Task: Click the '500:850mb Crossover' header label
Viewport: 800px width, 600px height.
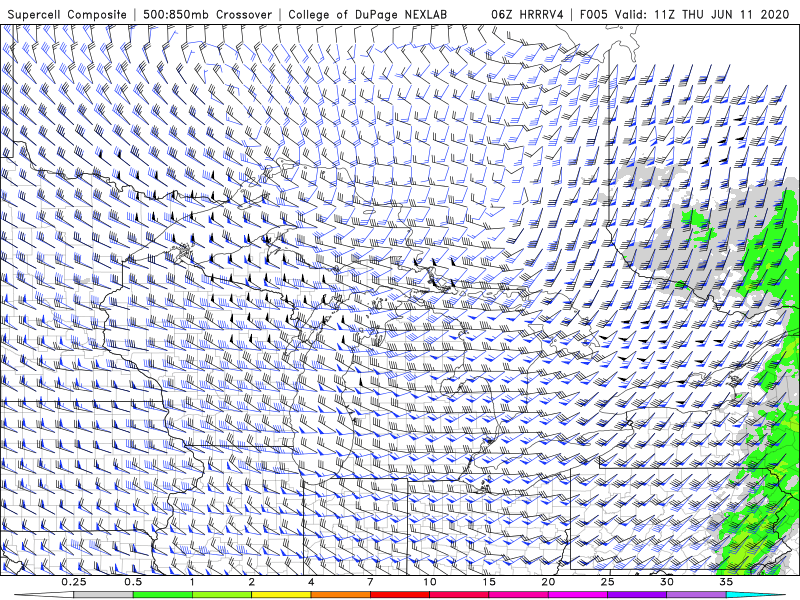Action: 207,14
